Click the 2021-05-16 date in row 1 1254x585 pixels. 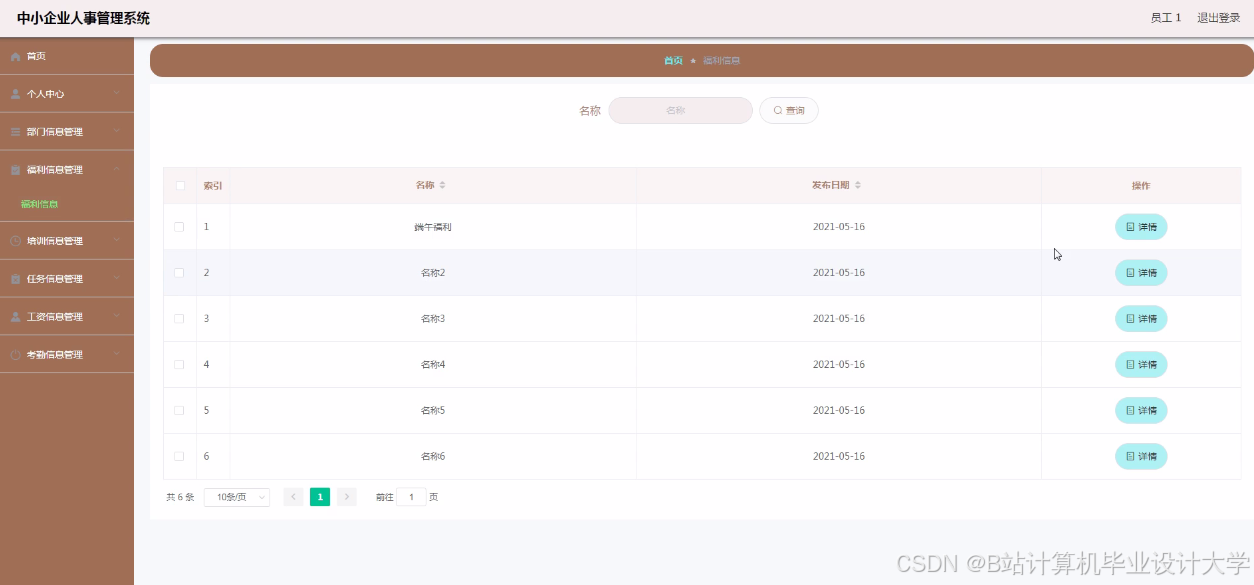click(x=839, y=227)
